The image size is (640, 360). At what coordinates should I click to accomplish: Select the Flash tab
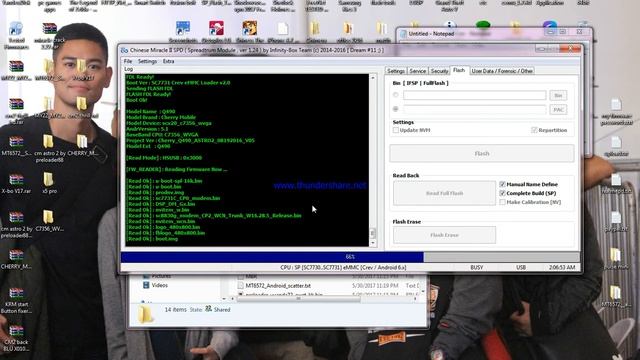pos(459,70)
